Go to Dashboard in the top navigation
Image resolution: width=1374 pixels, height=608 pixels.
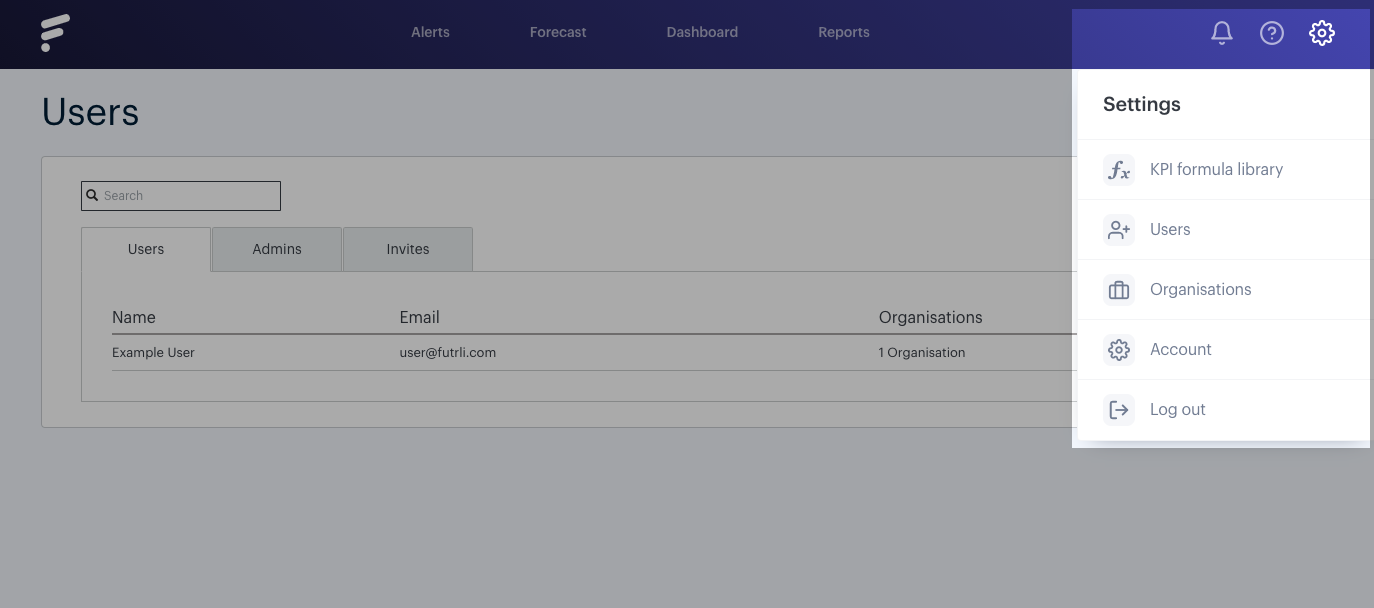click(x=702, y=32)
